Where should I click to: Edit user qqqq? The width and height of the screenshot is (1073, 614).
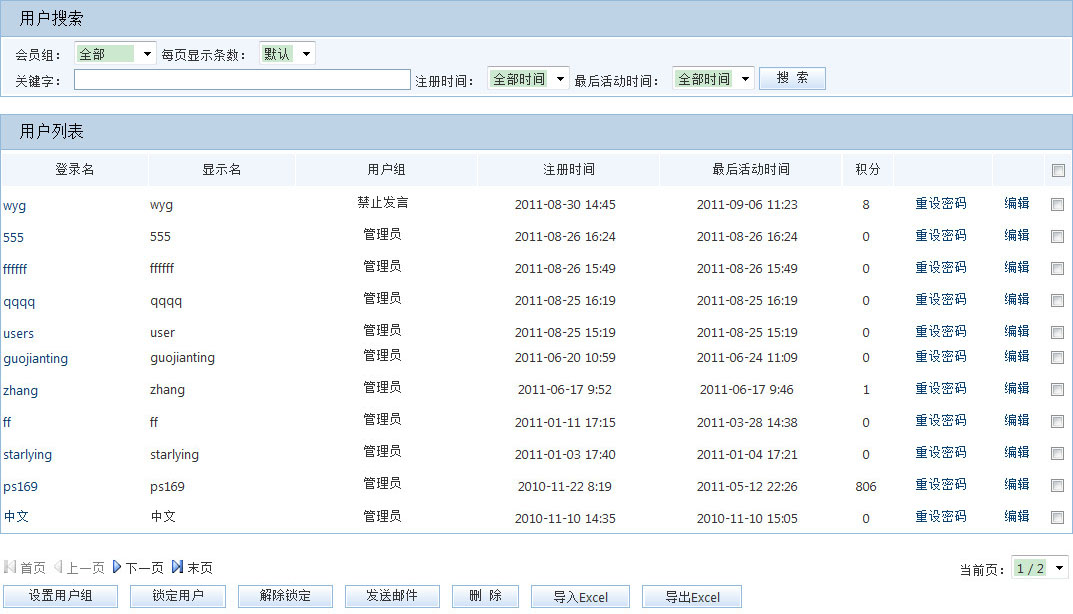[x=1017, y=299]
